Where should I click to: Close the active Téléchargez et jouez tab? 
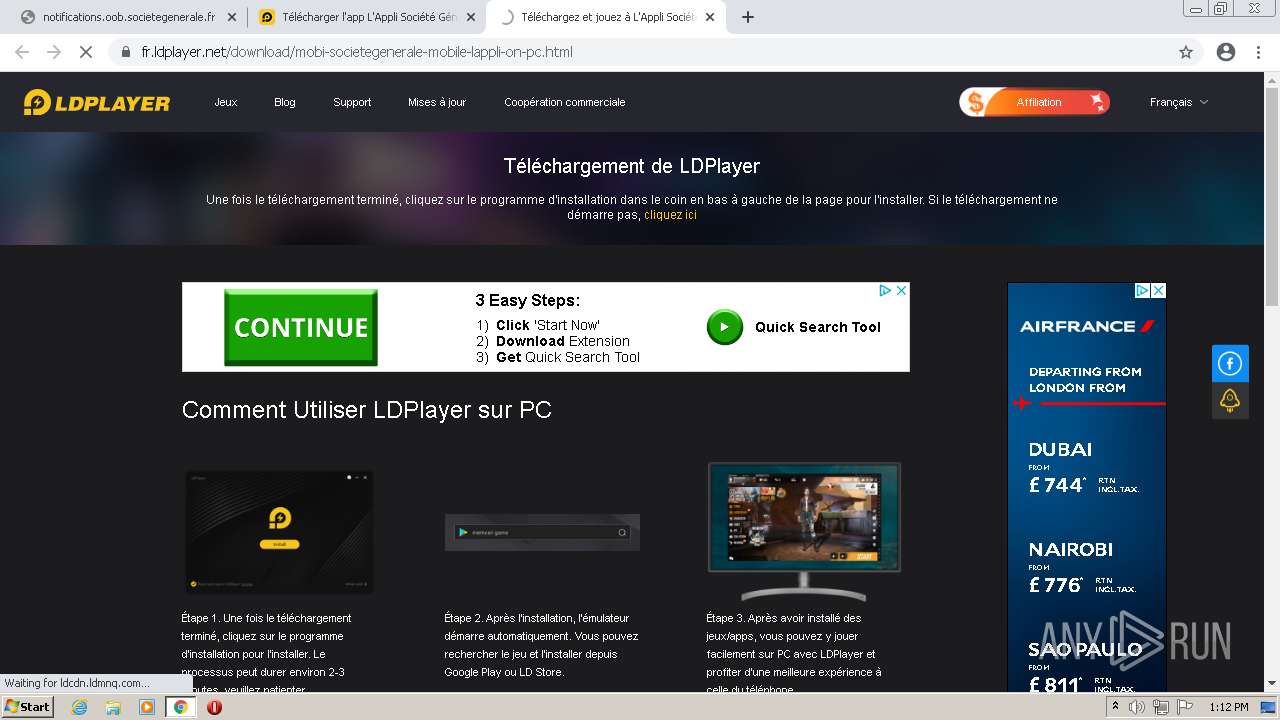point(710,17)
